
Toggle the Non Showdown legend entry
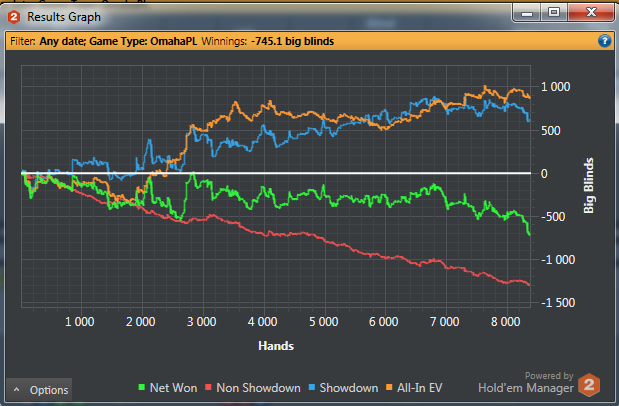click(253, 388)
